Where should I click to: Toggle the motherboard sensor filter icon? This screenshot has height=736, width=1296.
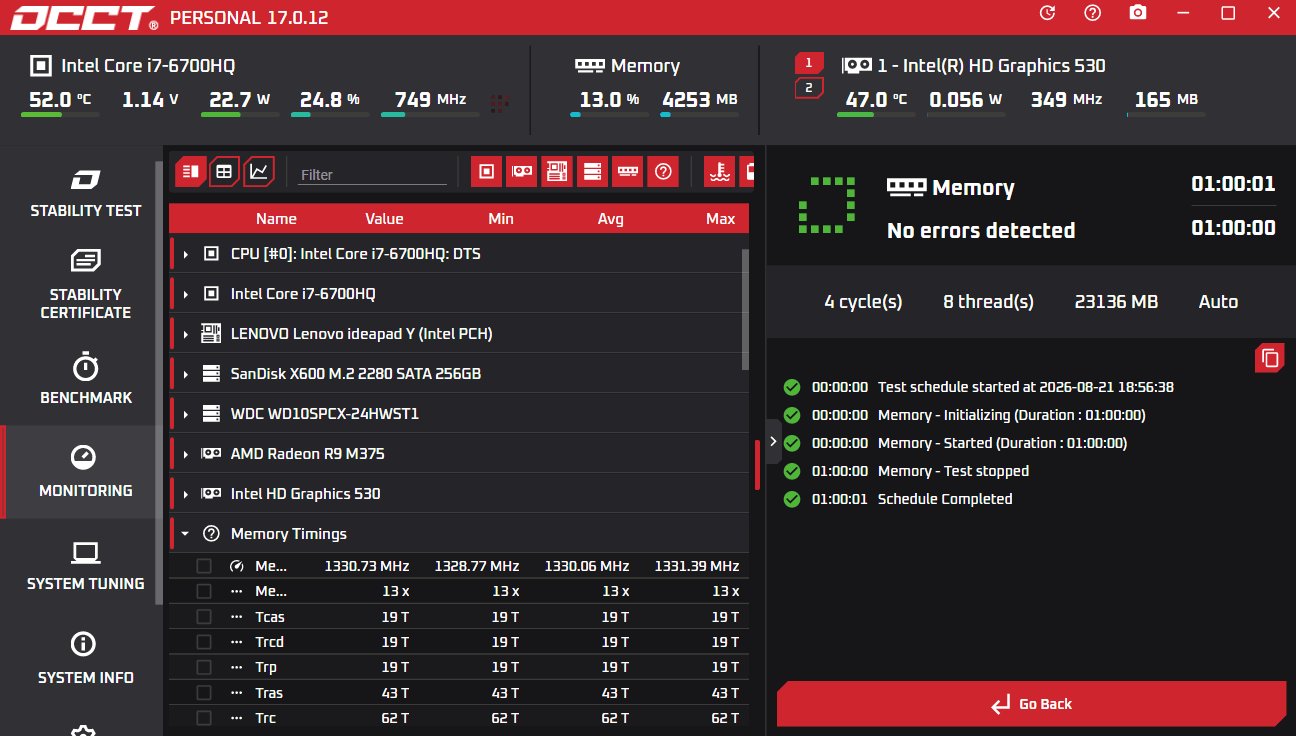(557, 171)
